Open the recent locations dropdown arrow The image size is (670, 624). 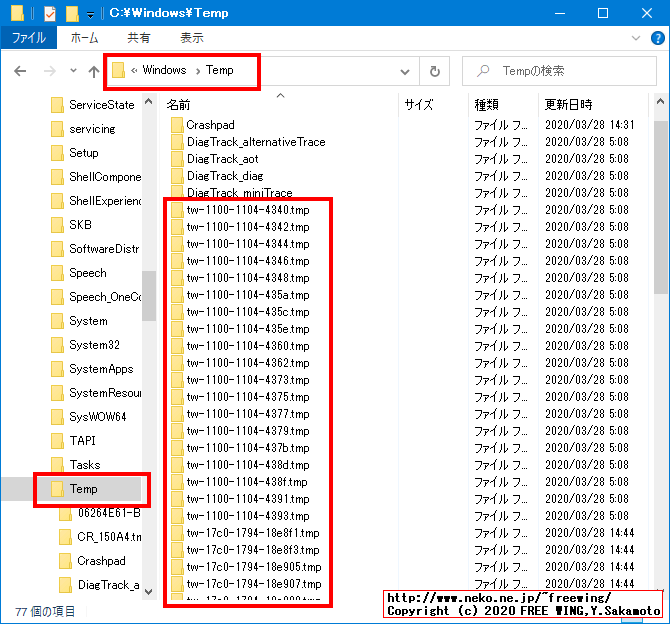(x=73, y=71)
